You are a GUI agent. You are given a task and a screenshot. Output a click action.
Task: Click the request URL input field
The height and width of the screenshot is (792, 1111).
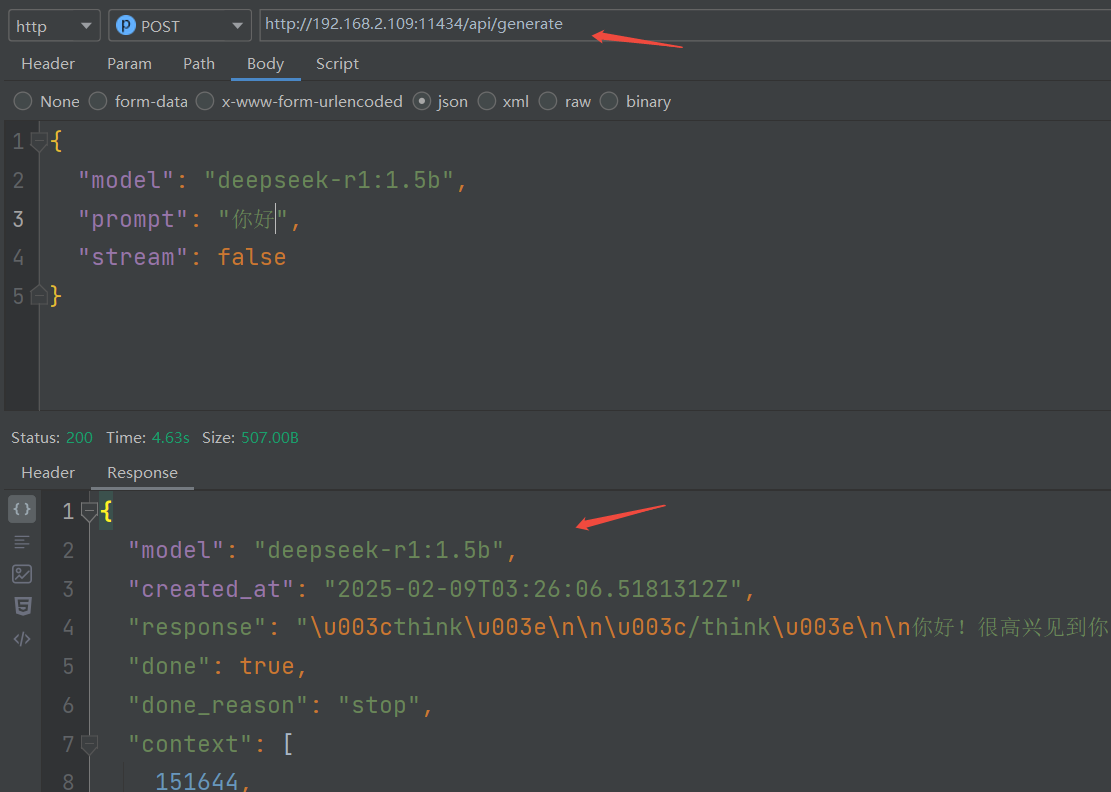(684, 25)
